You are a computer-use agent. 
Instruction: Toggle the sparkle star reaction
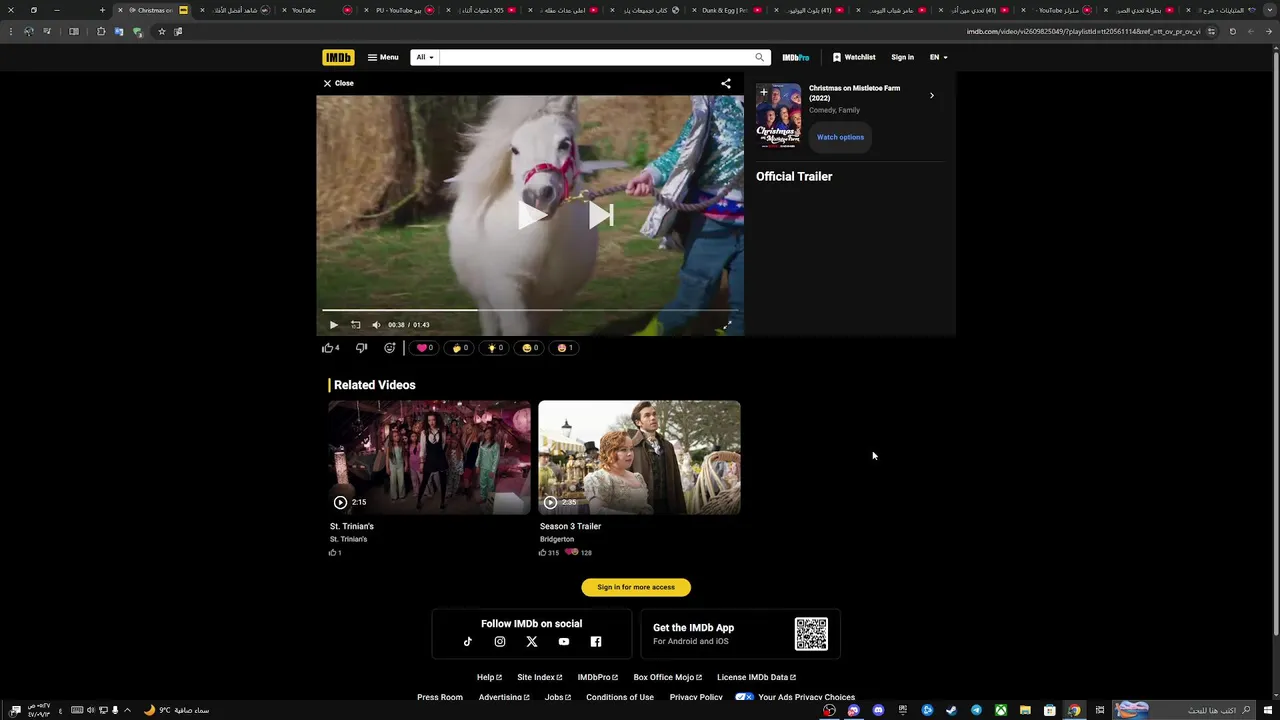click(494, 348)
